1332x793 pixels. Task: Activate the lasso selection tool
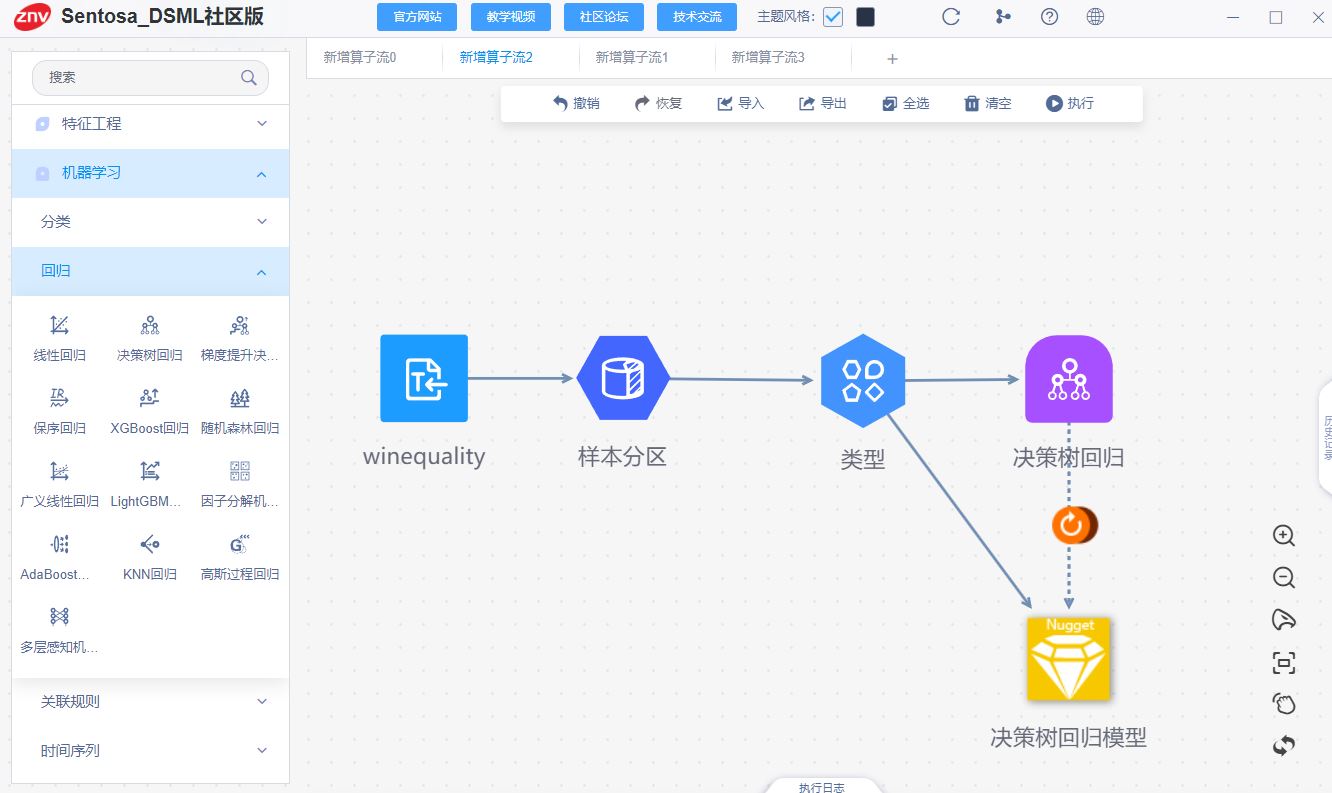(x=1284, y=620)
